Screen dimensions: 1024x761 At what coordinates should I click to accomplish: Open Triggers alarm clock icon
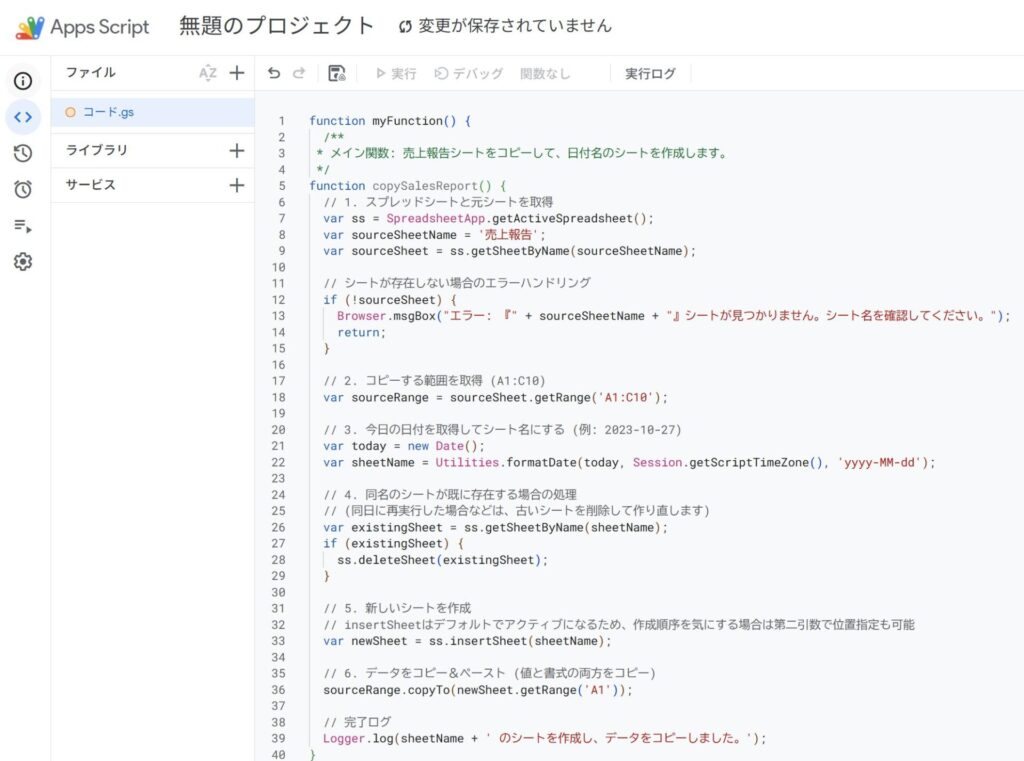23,189
